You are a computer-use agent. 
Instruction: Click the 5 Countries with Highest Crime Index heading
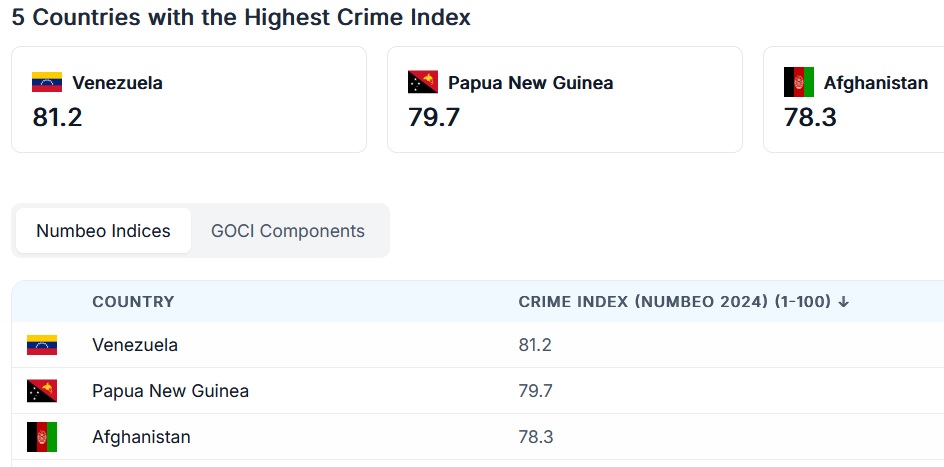pos(241,17)
